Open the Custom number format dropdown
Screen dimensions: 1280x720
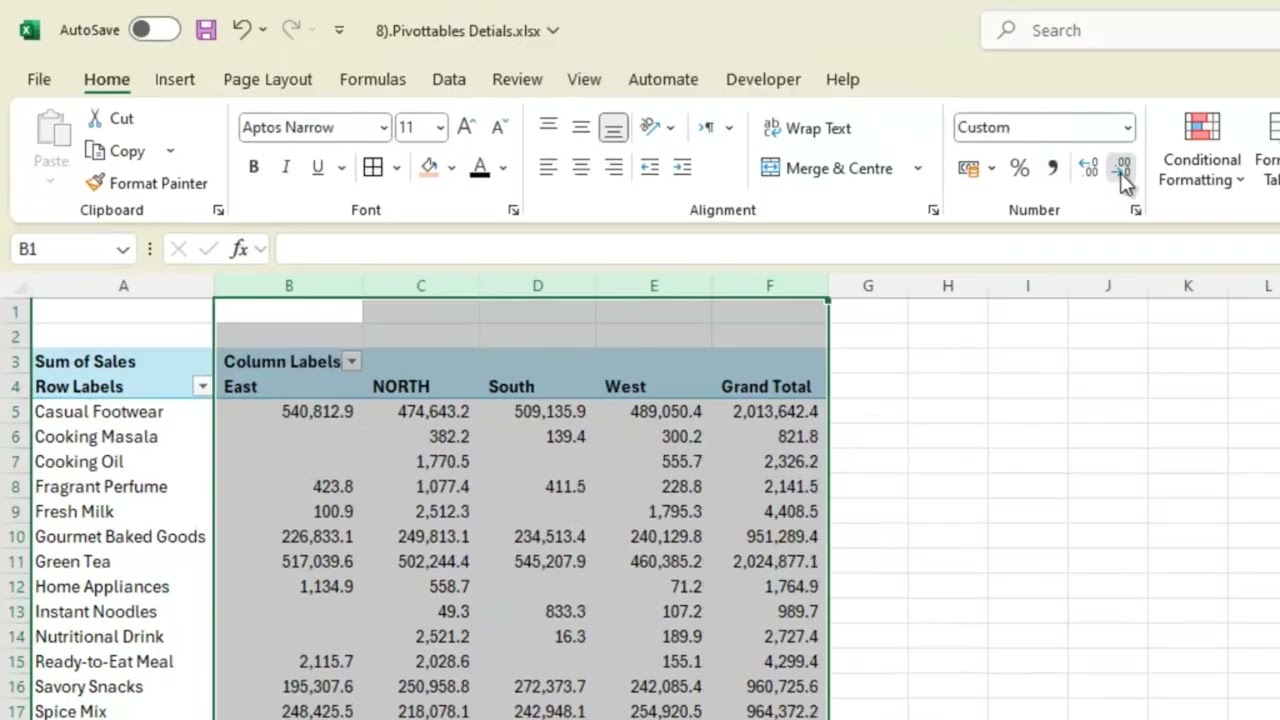(x=1128, y=128)
